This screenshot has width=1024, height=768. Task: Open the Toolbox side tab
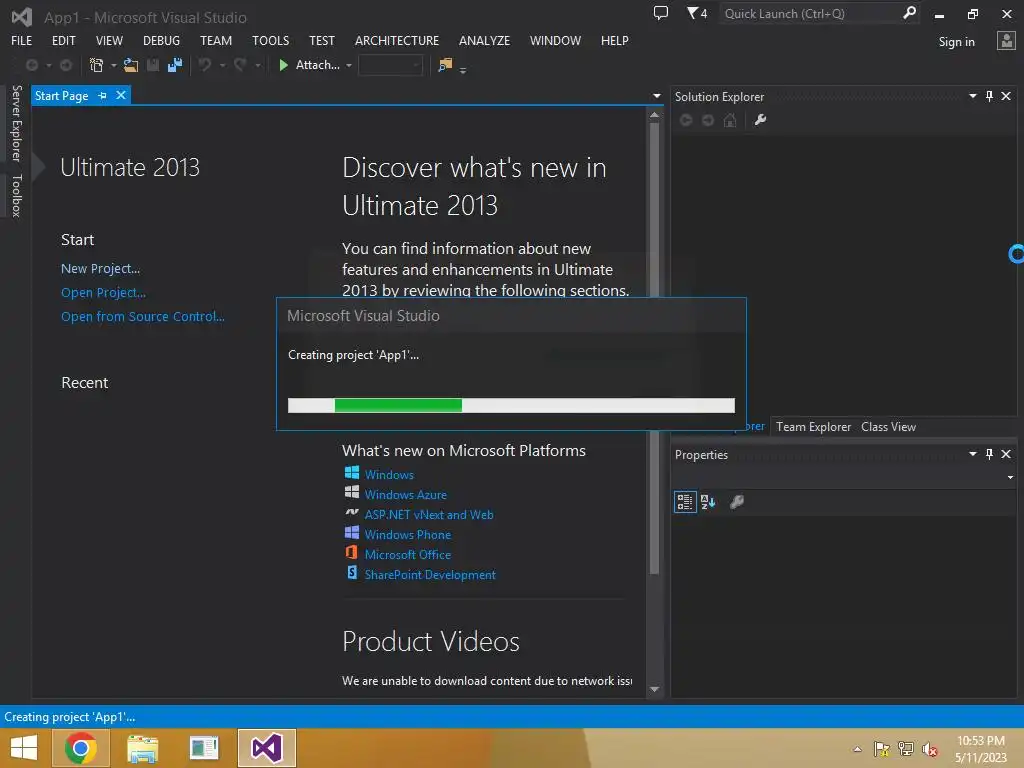(x=17, y=195)
